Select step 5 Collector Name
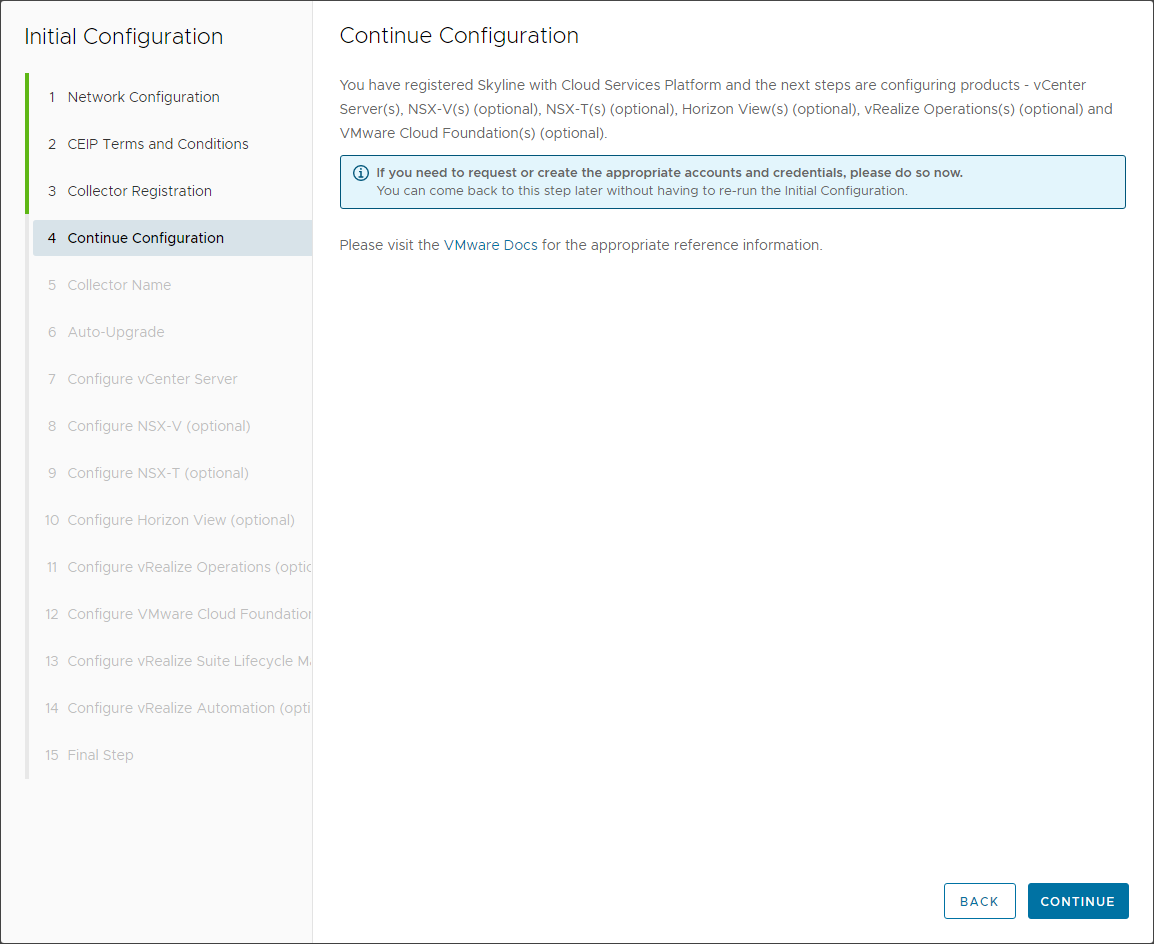Viewport: 1154px width, 944px height. click(172, 285)
